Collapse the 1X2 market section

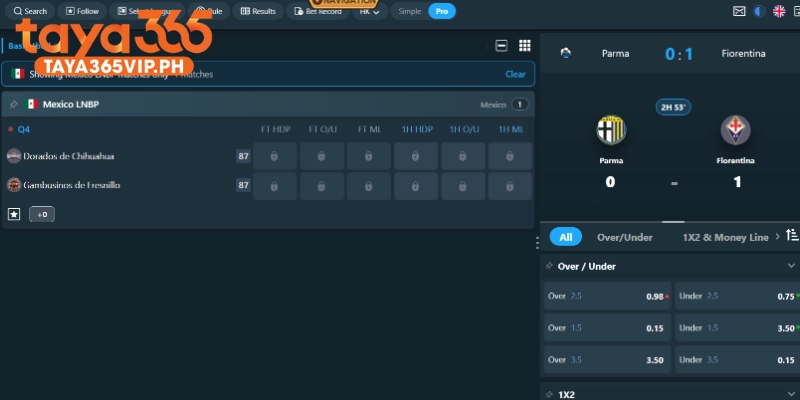[x=791, y=394]
